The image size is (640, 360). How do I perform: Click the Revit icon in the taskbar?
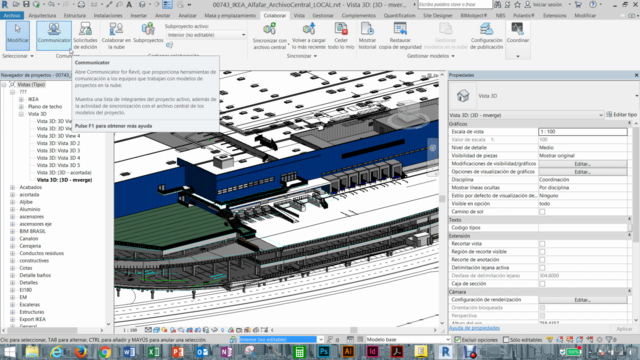[x=445, y=352]
